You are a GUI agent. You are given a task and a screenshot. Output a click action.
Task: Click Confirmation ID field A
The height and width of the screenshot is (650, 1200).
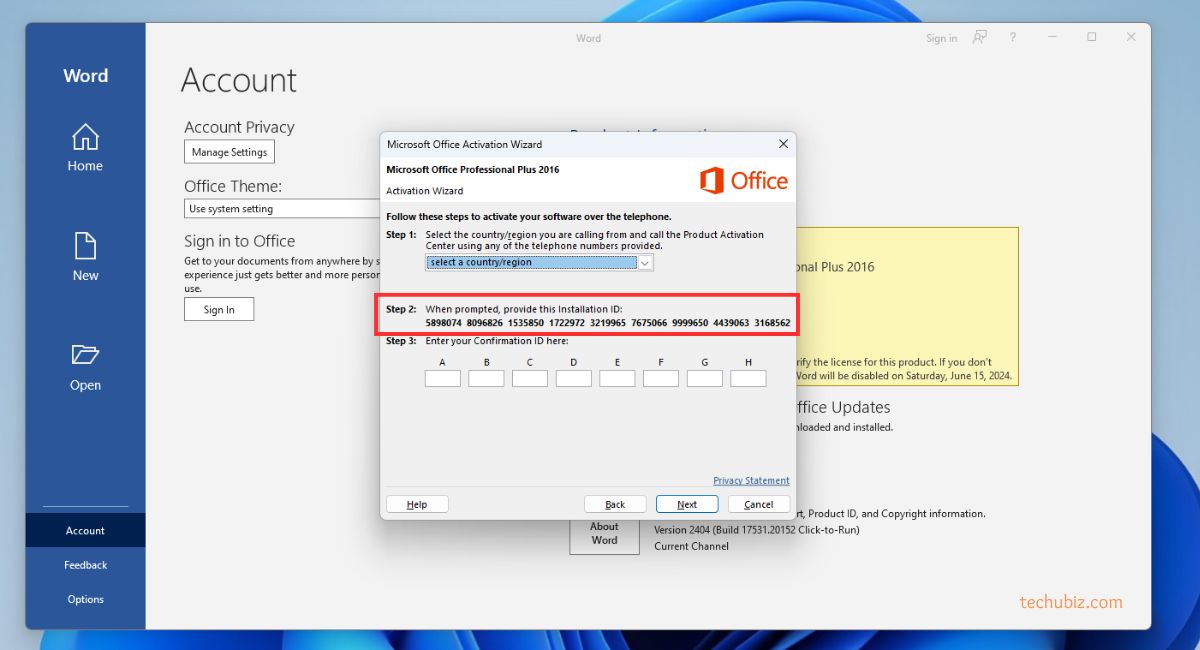coord(442,379)
